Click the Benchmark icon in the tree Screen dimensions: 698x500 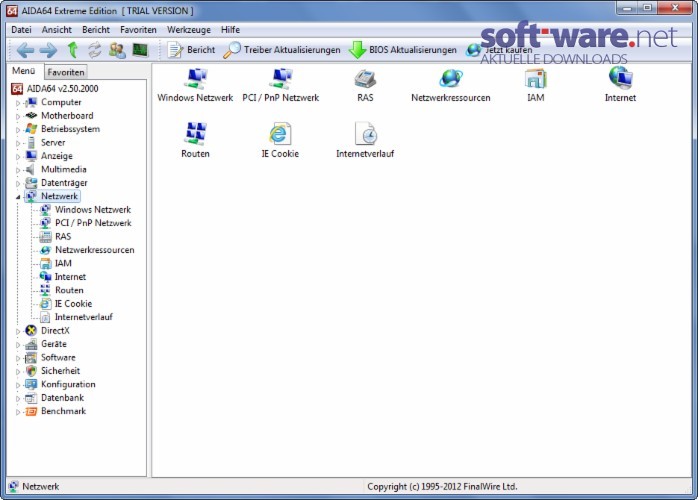coord(31,411)
